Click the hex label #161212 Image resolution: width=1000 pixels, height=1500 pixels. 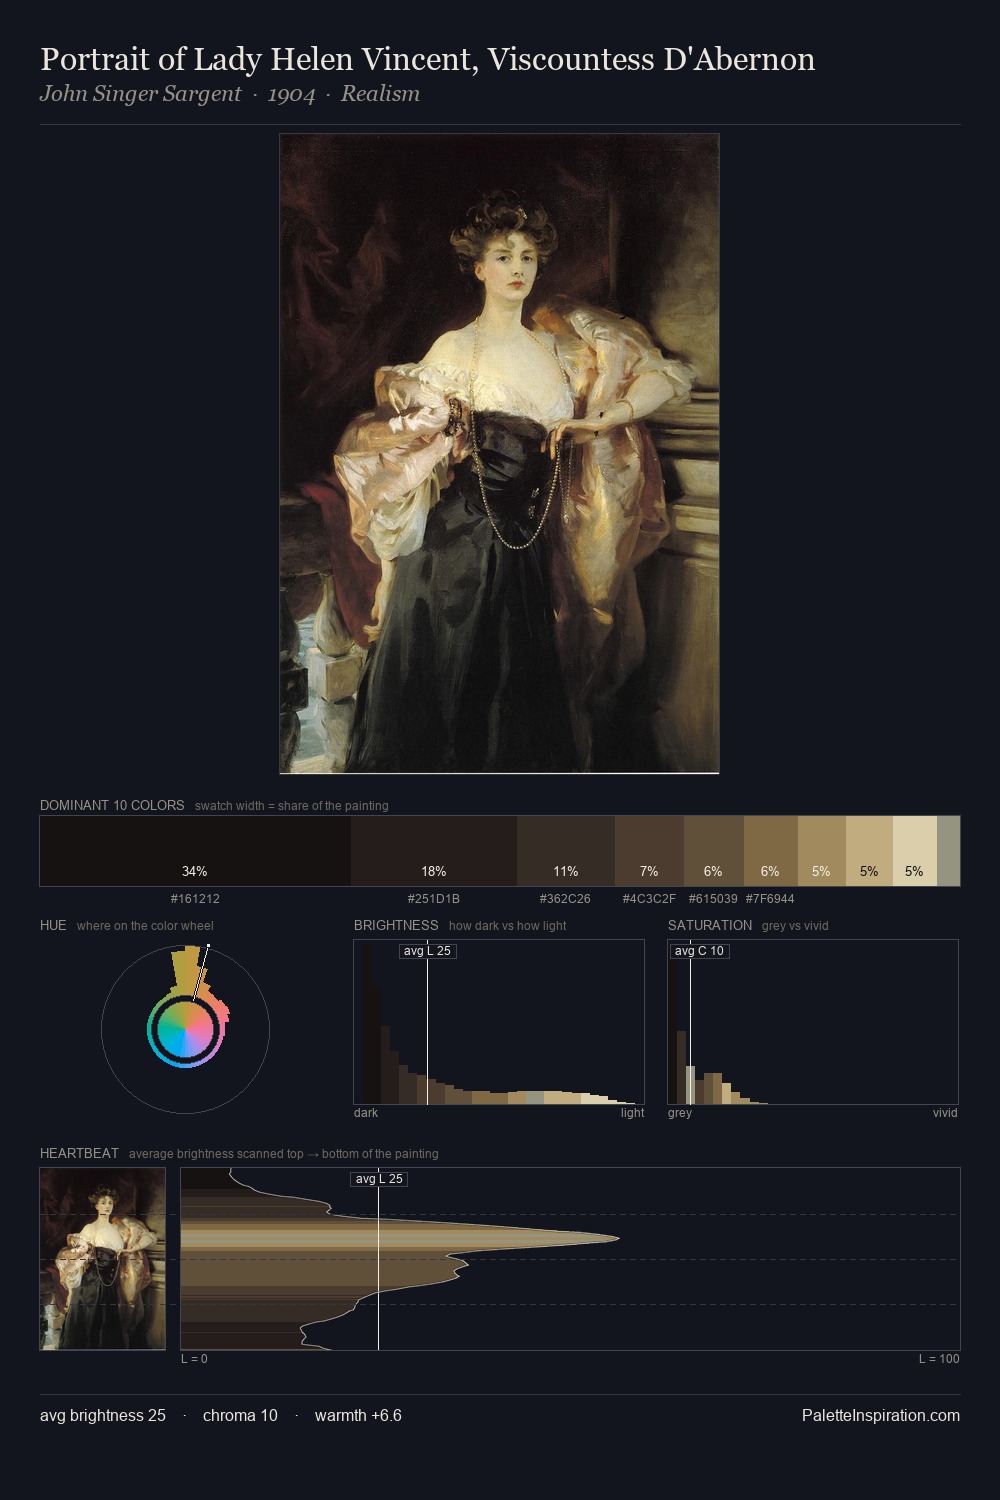pyautogui.click(x=195, y=899)
